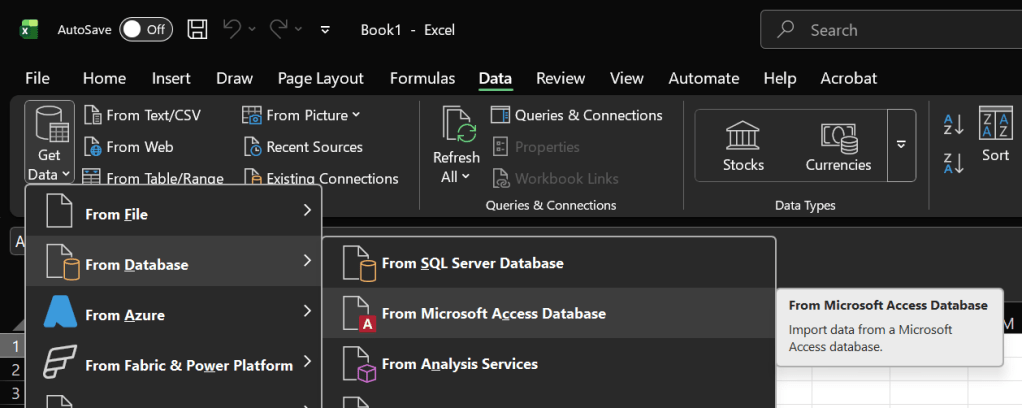Switch to the Insert tab
Viewport: 1022px width, 408px height.
click(x=171, y=79)
